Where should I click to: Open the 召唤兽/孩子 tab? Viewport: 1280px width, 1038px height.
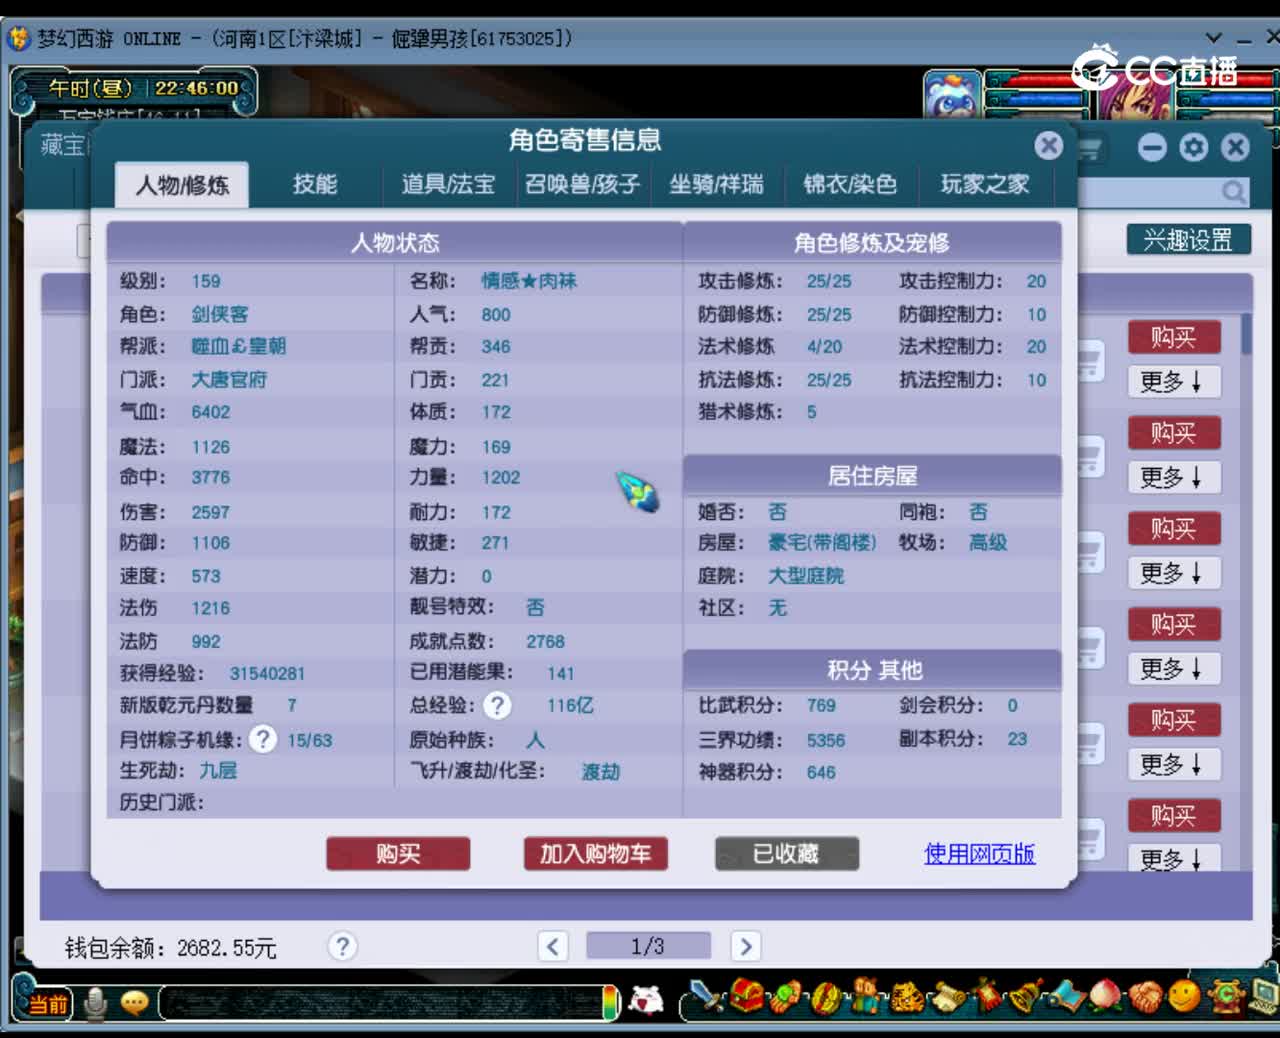point(582,185)
